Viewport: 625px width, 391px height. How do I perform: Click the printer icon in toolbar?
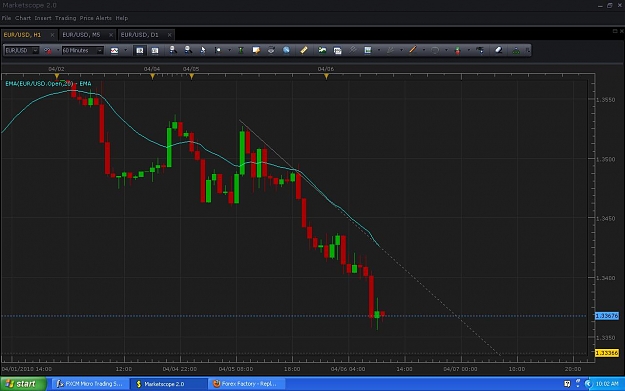(x=271, y=50)
